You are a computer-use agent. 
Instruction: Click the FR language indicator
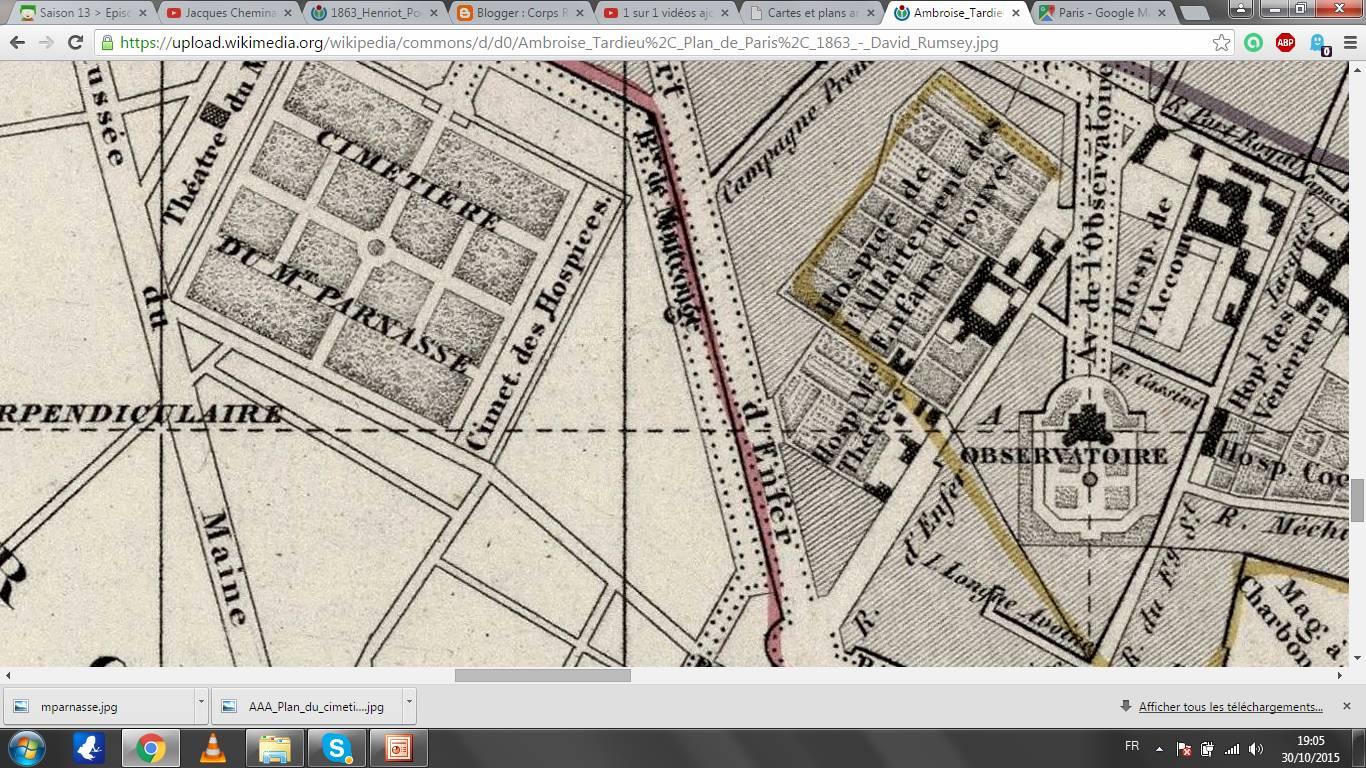(1132, 747)
